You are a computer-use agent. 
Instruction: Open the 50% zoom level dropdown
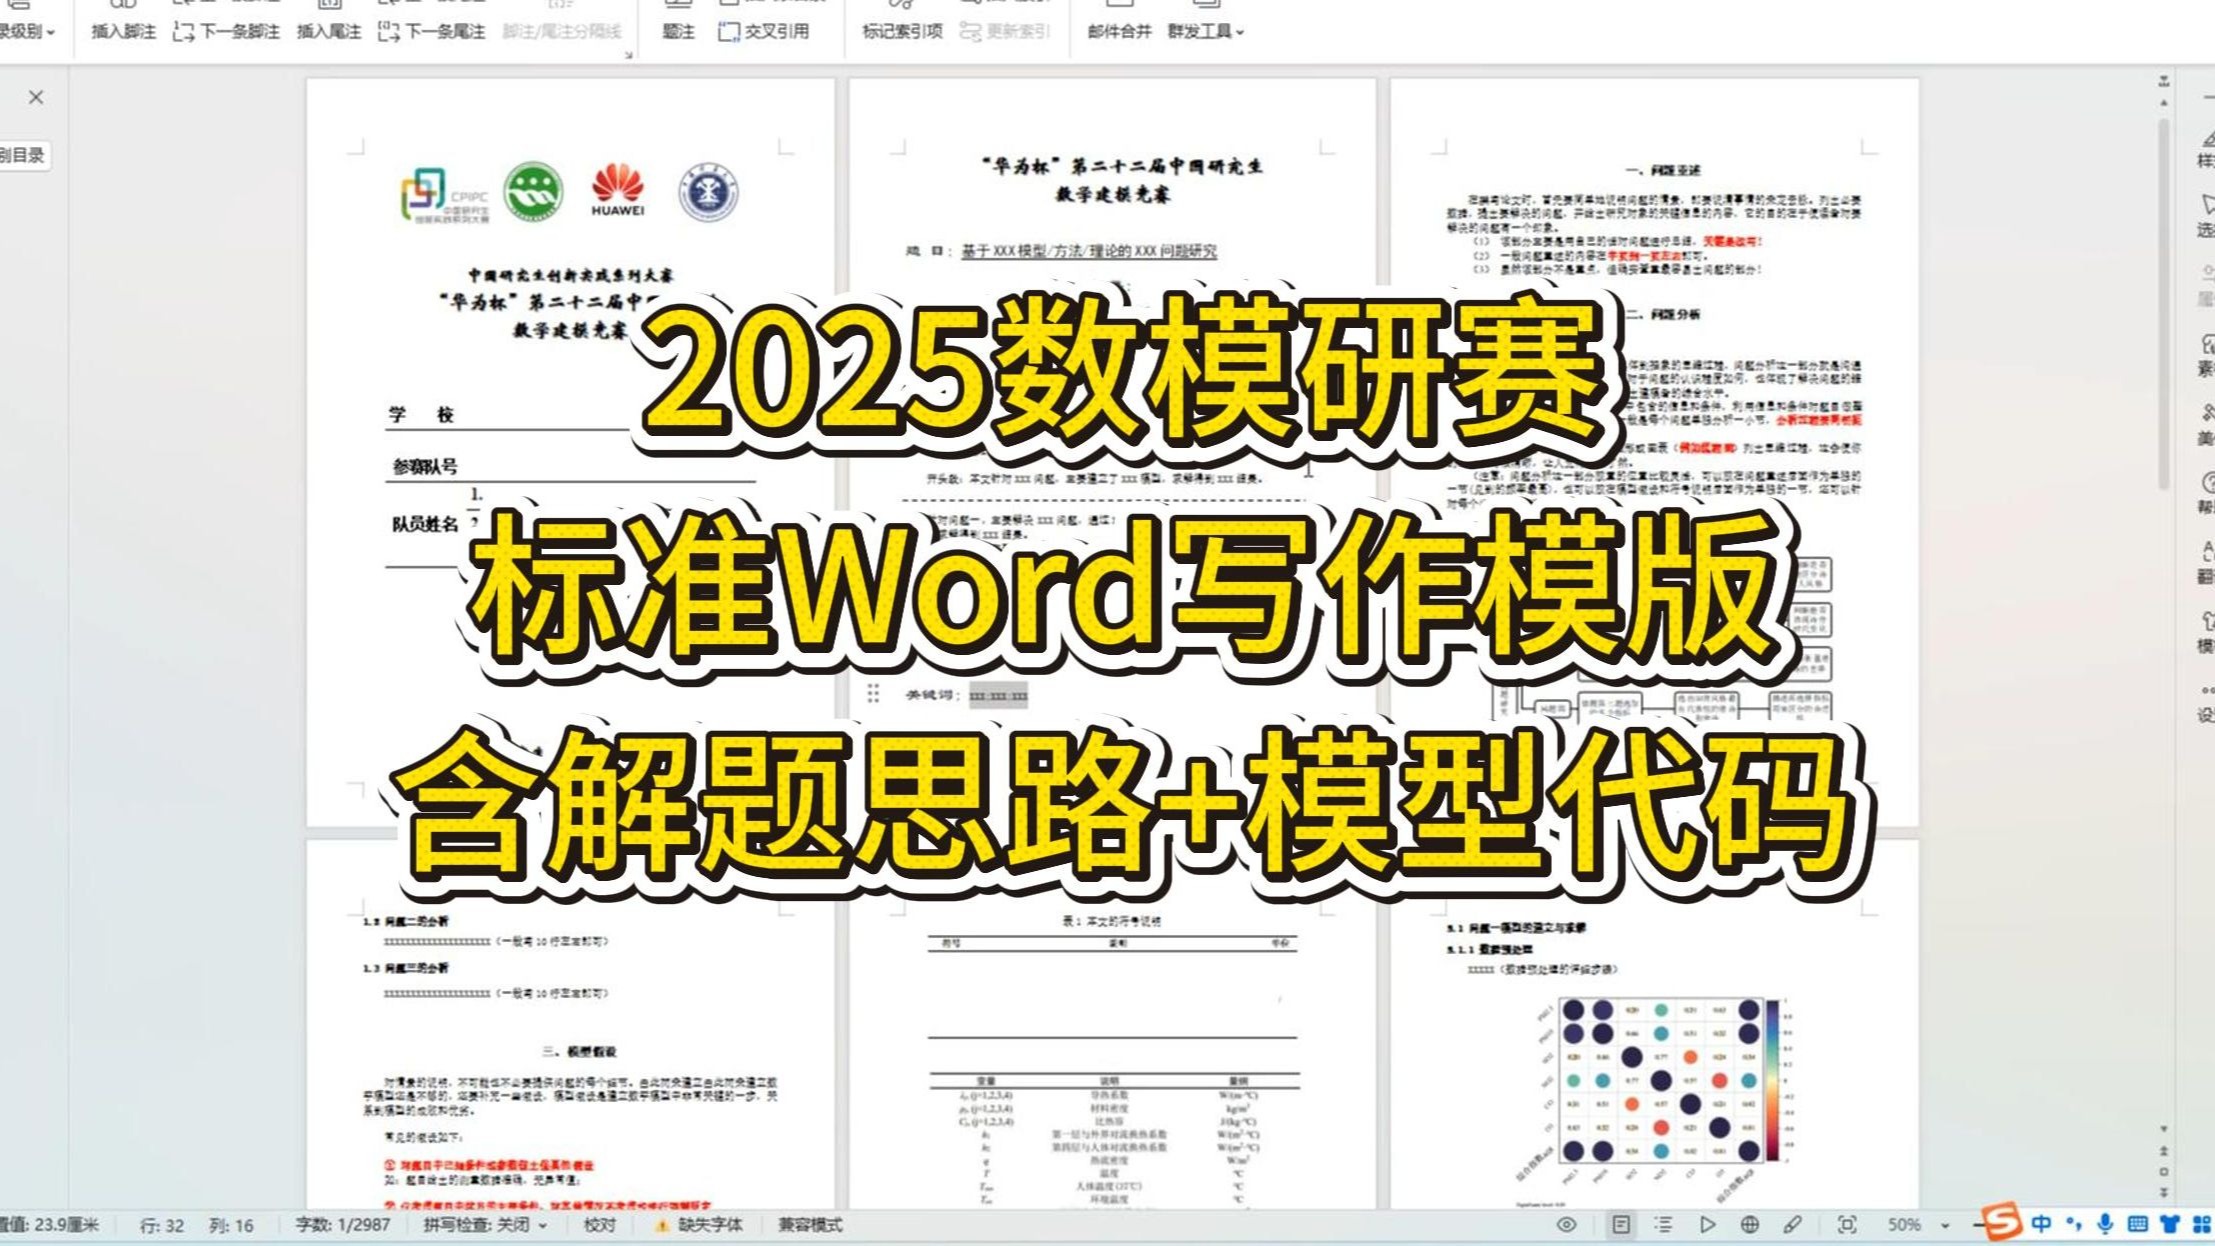(1945, 1225)
